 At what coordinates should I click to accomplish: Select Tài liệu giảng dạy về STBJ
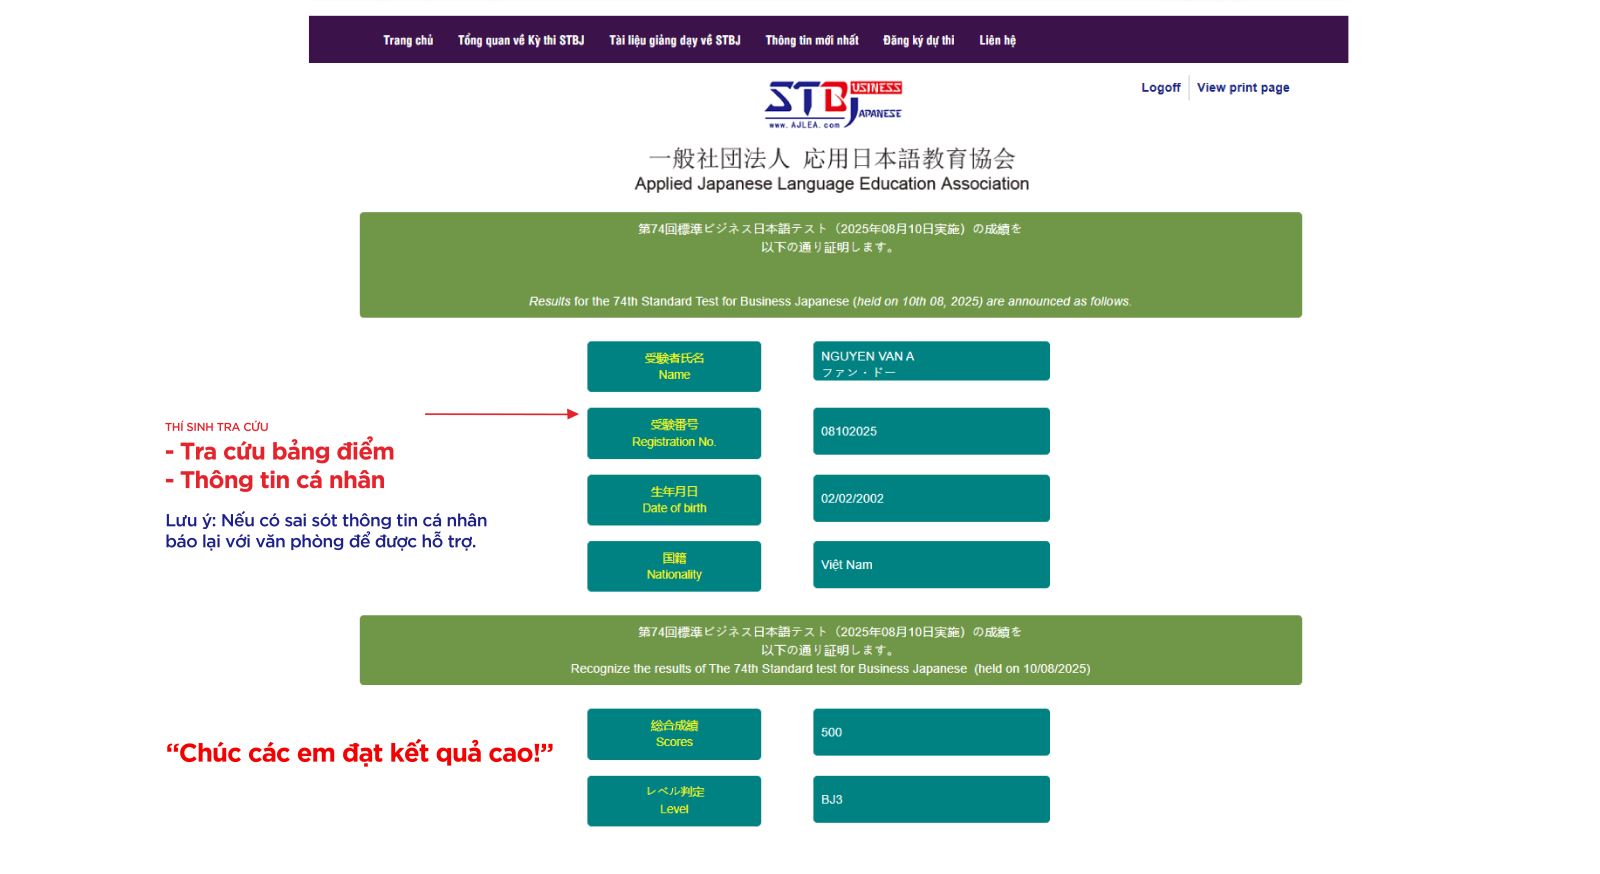click(x=675, y=40)
